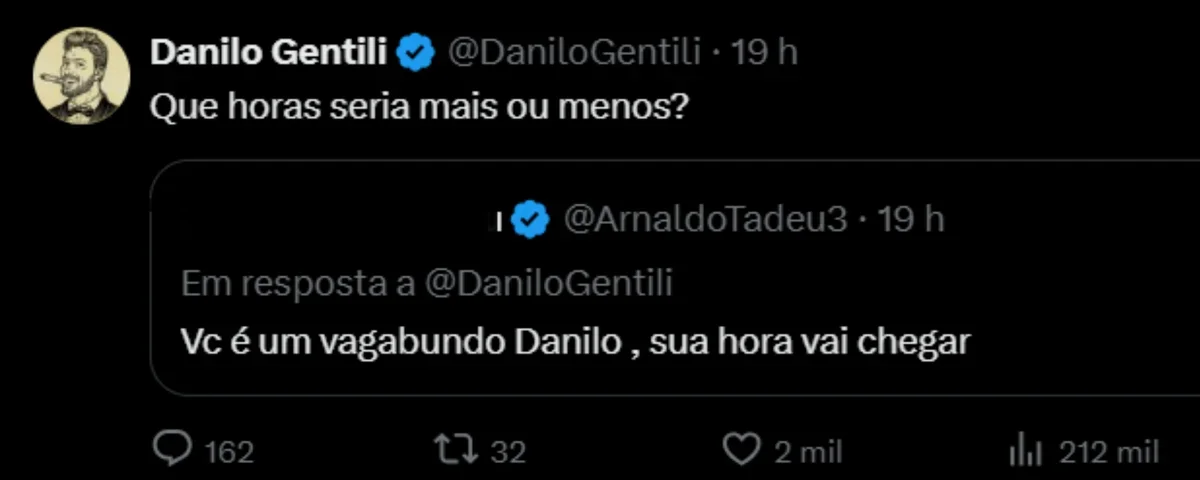Open the @DaniloGentili handle in the tweet header

click(574, 53)
